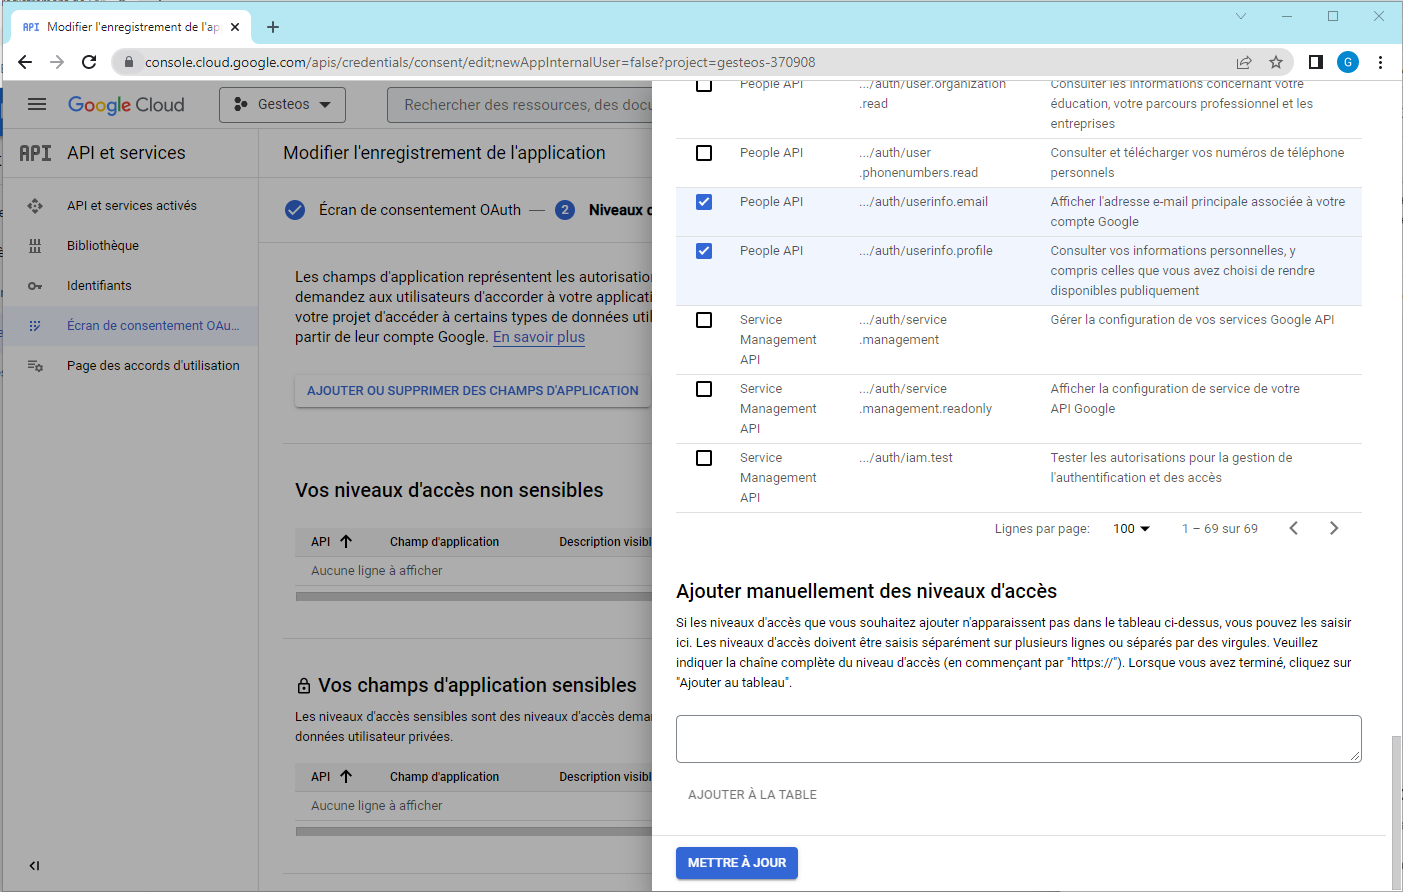Uncheck the userinfo.profile scope checkbox
1403x892 pixels.
[704, 251]
